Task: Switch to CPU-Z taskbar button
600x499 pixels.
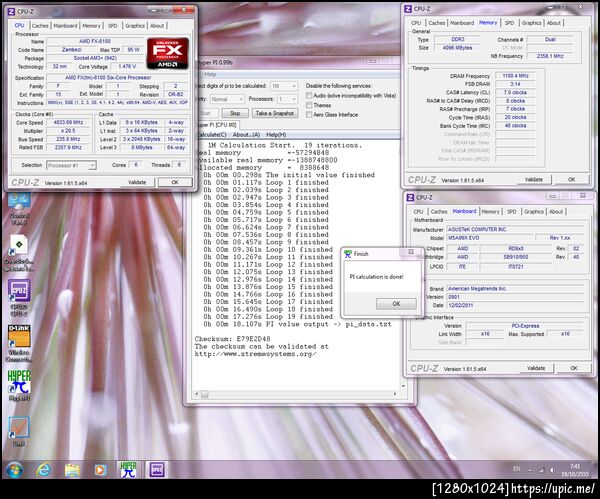Action: point(157,469)
